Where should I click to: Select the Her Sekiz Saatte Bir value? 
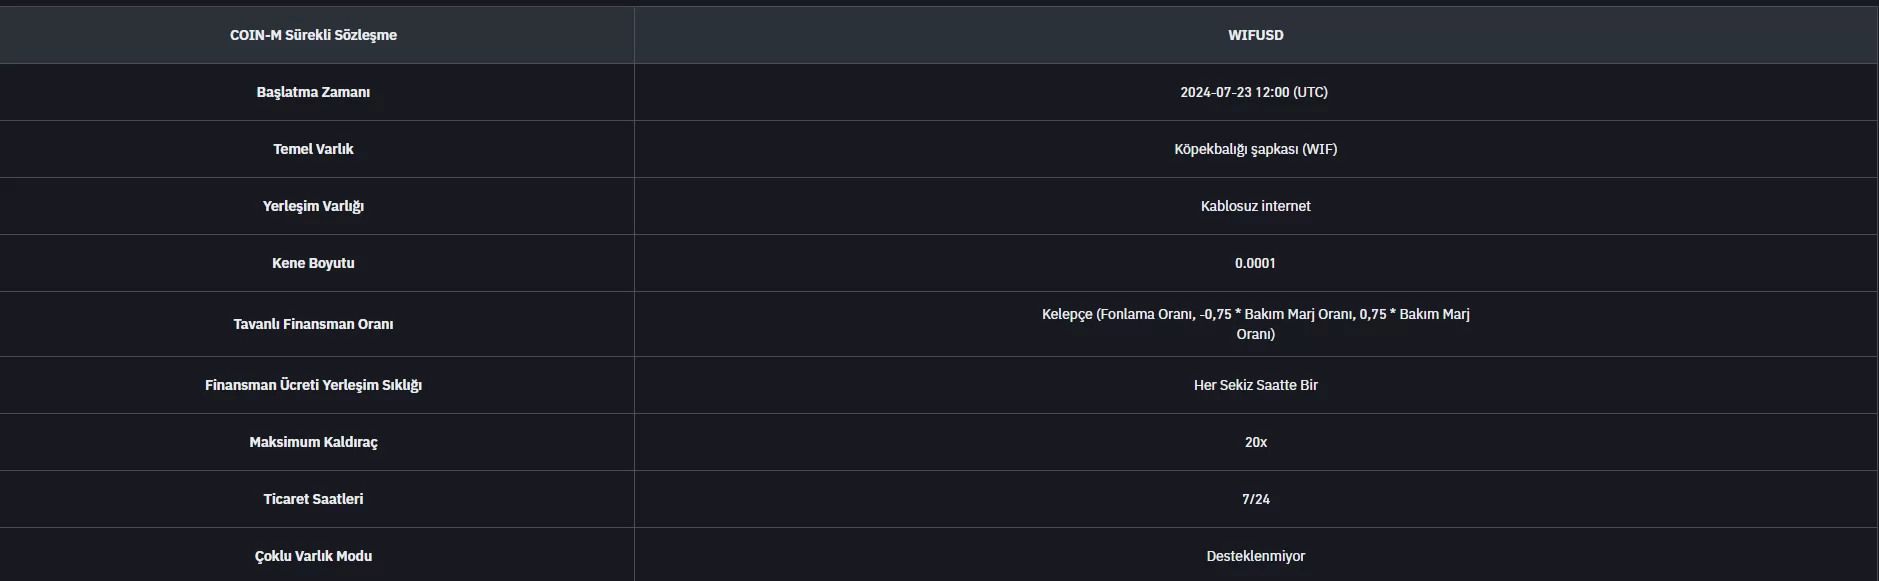point(1255,385)
